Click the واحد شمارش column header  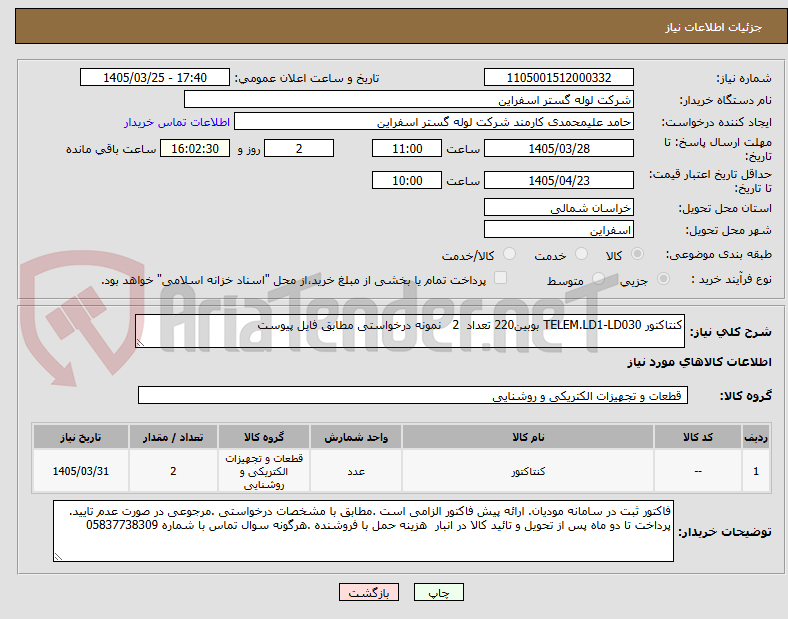click(x=356, y=437)
